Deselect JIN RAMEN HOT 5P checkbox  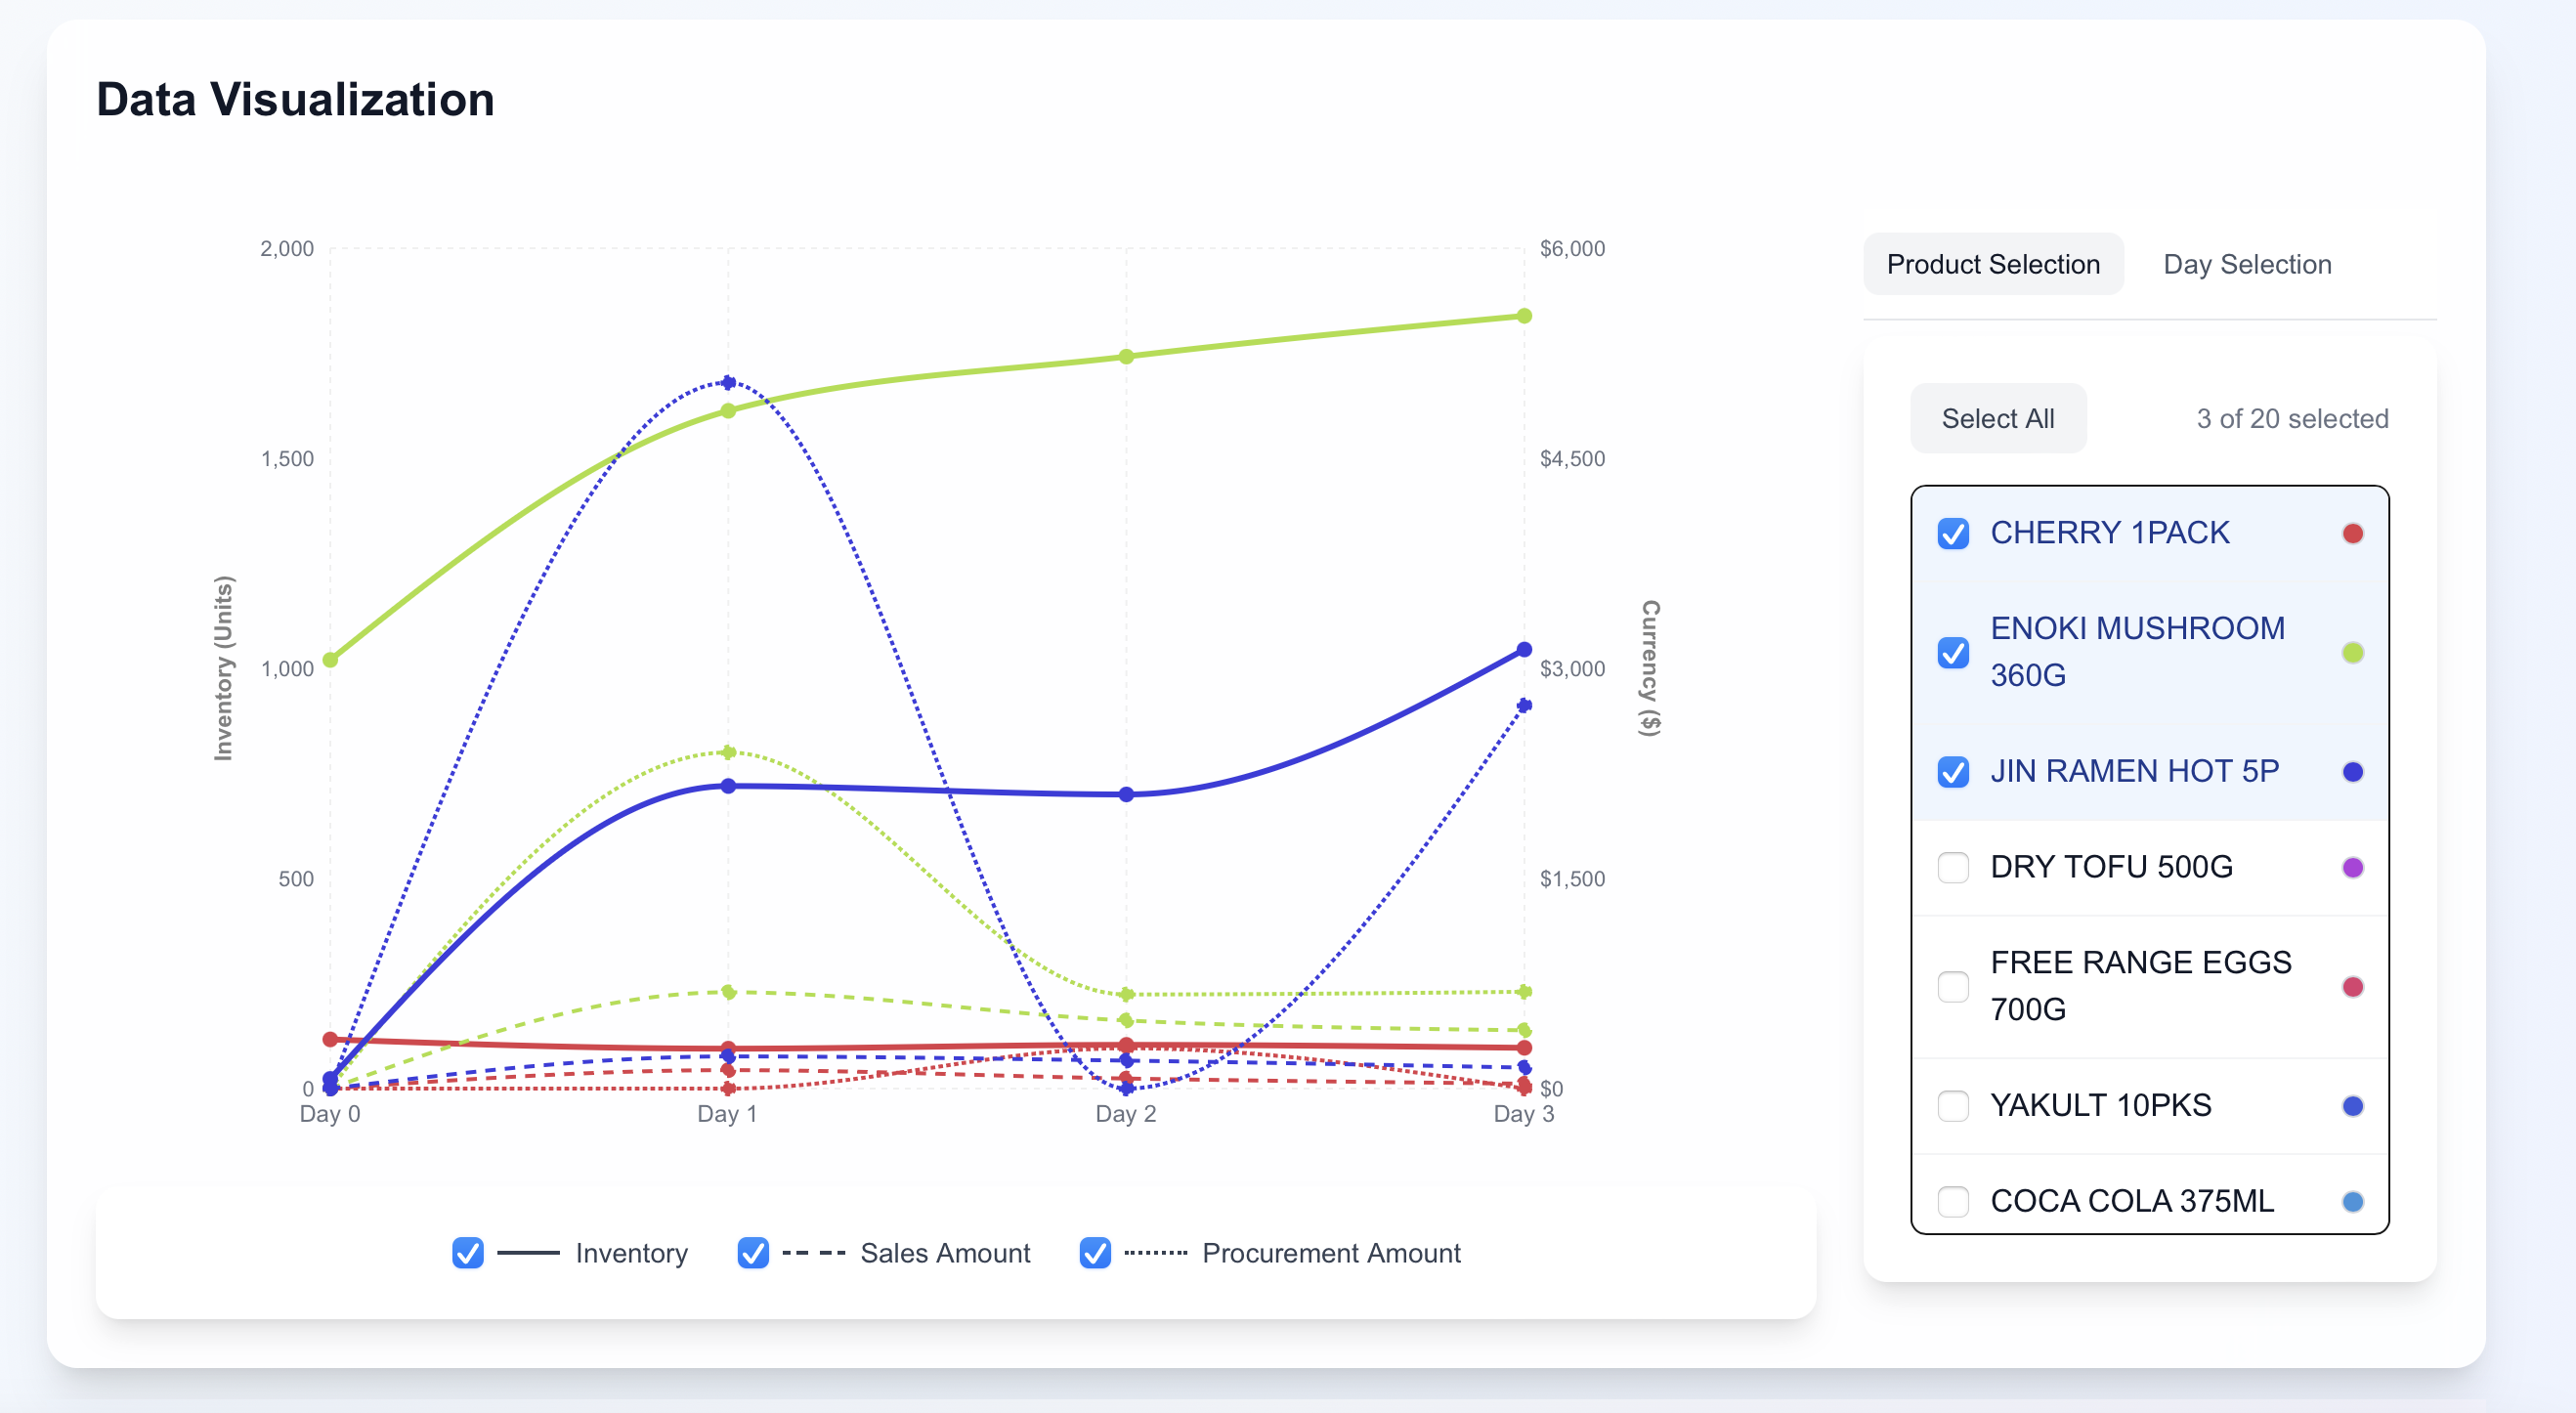click(x=1952, y=771)
